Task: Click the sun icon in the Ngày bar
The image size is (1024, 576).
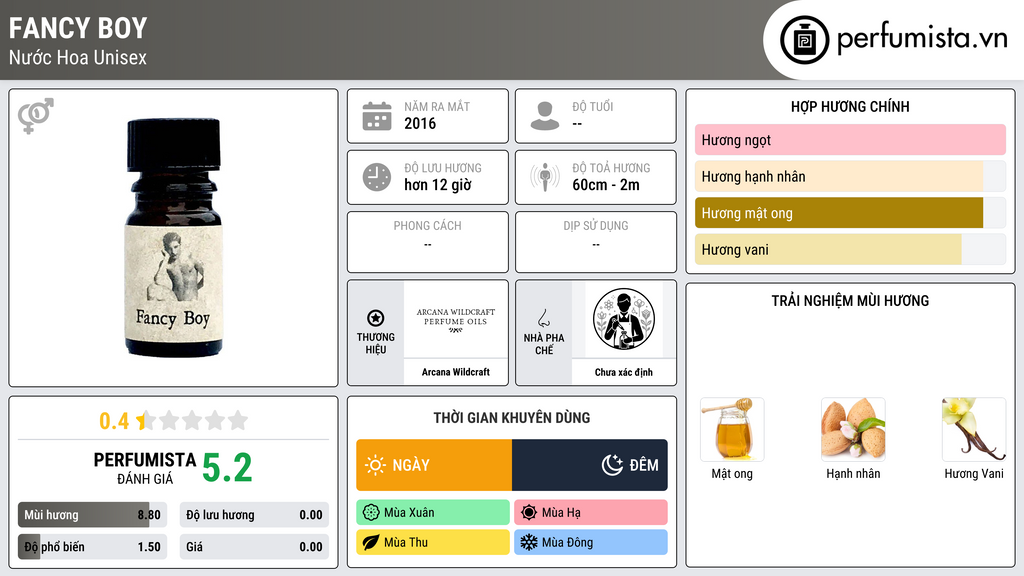Action: point(375,465)
